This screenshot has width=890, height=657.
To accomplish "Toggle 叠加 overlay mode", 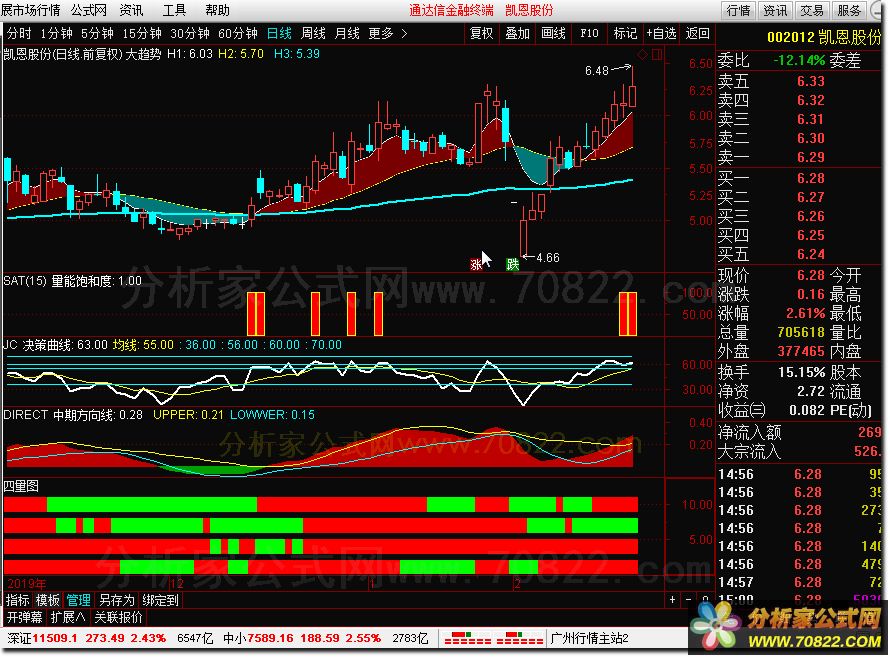I will (x=517, y=32).
